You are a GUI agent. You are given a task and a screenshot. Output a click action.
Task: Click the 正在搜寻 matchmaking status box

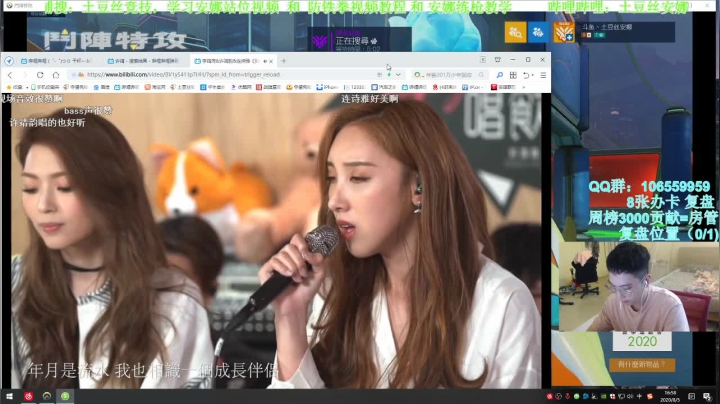(x=359, y=40)
